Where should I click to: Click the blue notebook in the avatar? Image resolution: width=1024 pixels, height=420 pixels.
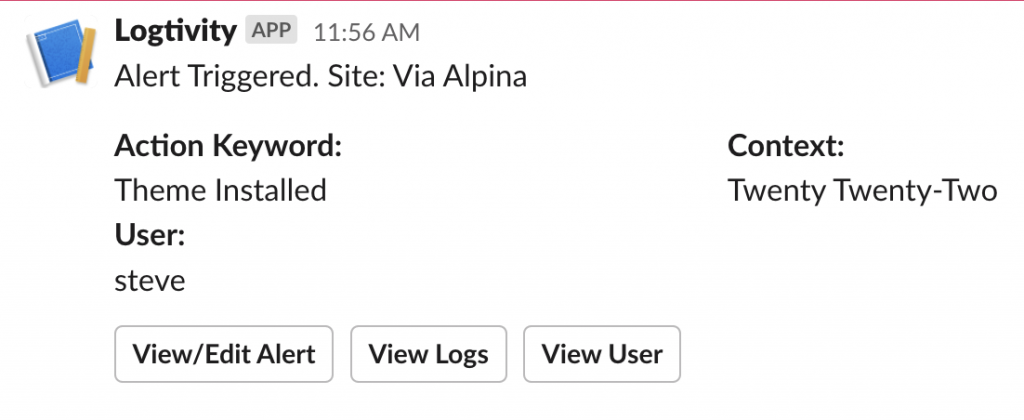pos(57,52)
